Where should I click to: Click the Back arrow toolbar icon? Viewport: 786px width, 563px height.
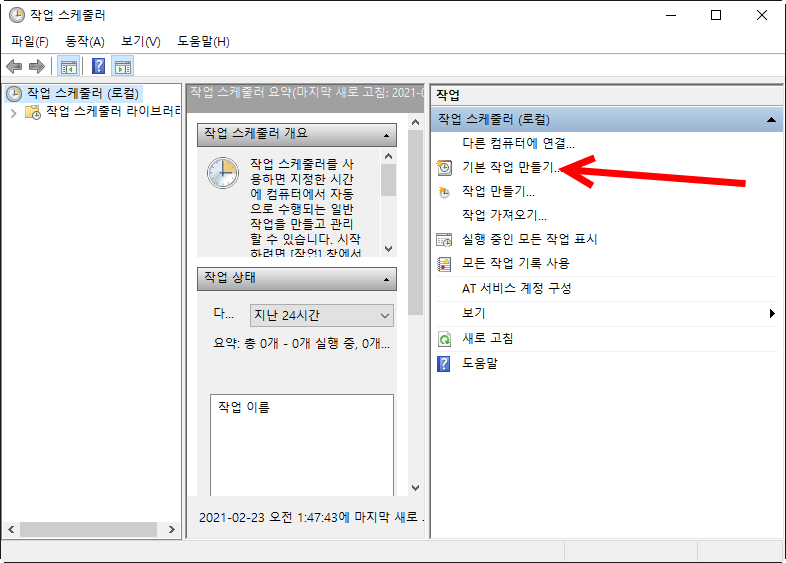[x=14, y=66]
